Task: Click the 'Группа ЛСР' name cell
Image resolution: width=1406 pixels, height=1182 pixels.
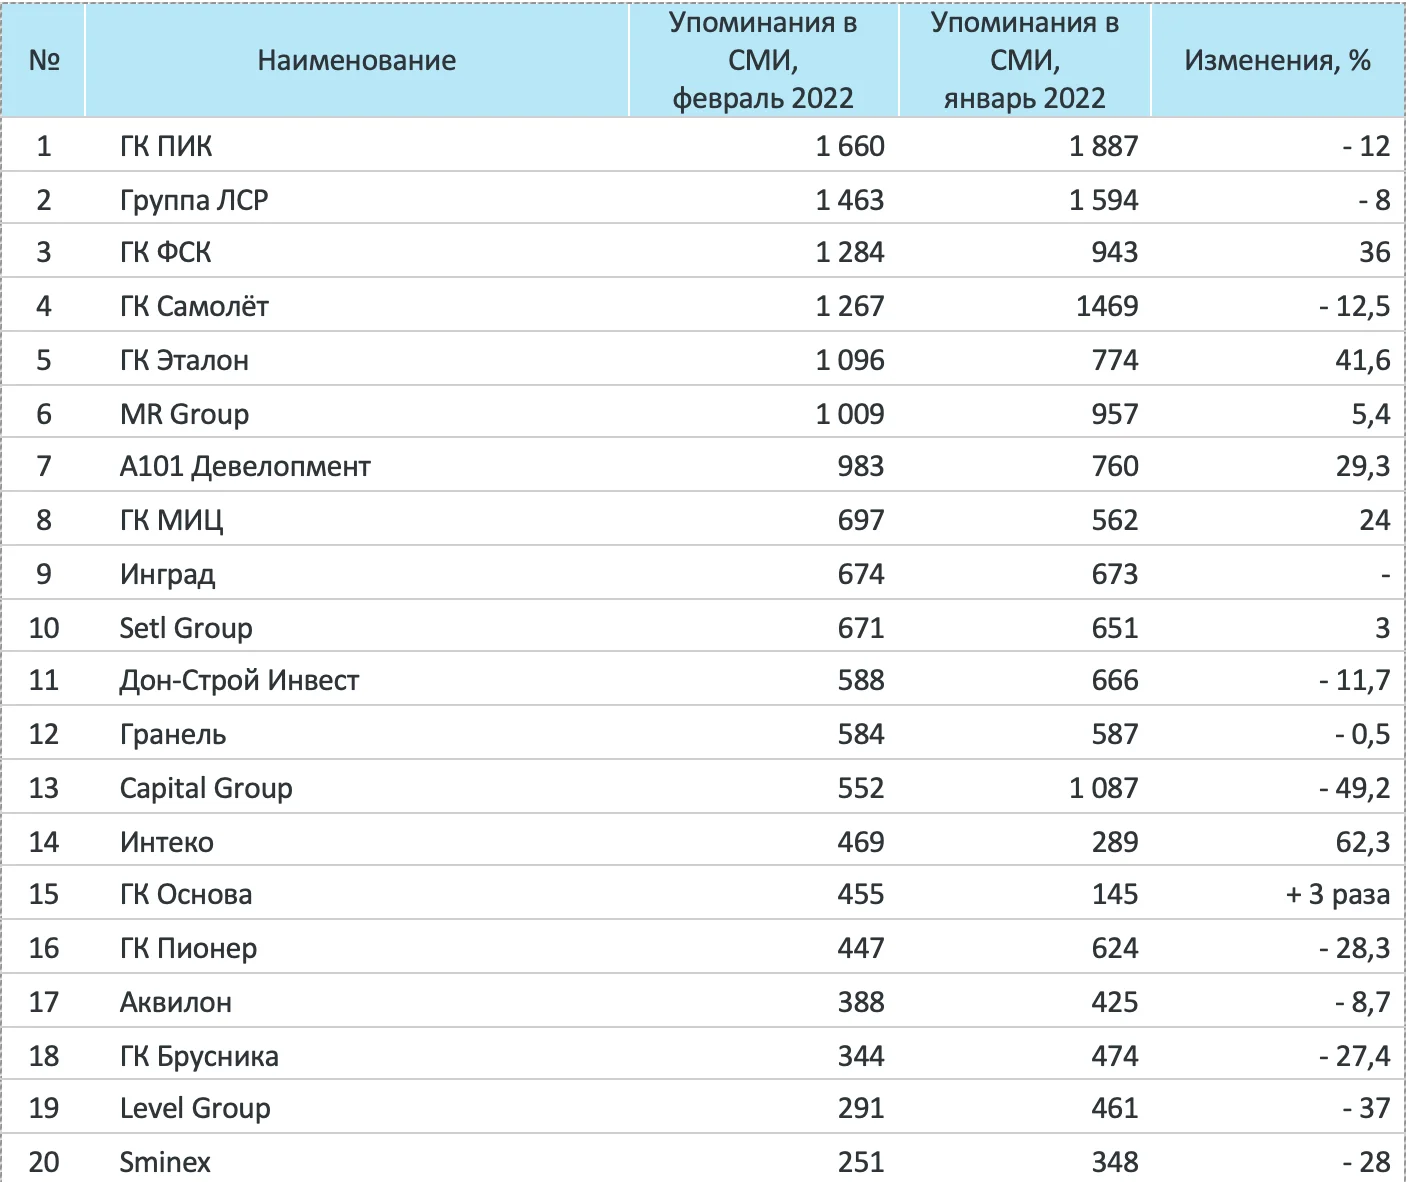Action: tap(194, 200)
